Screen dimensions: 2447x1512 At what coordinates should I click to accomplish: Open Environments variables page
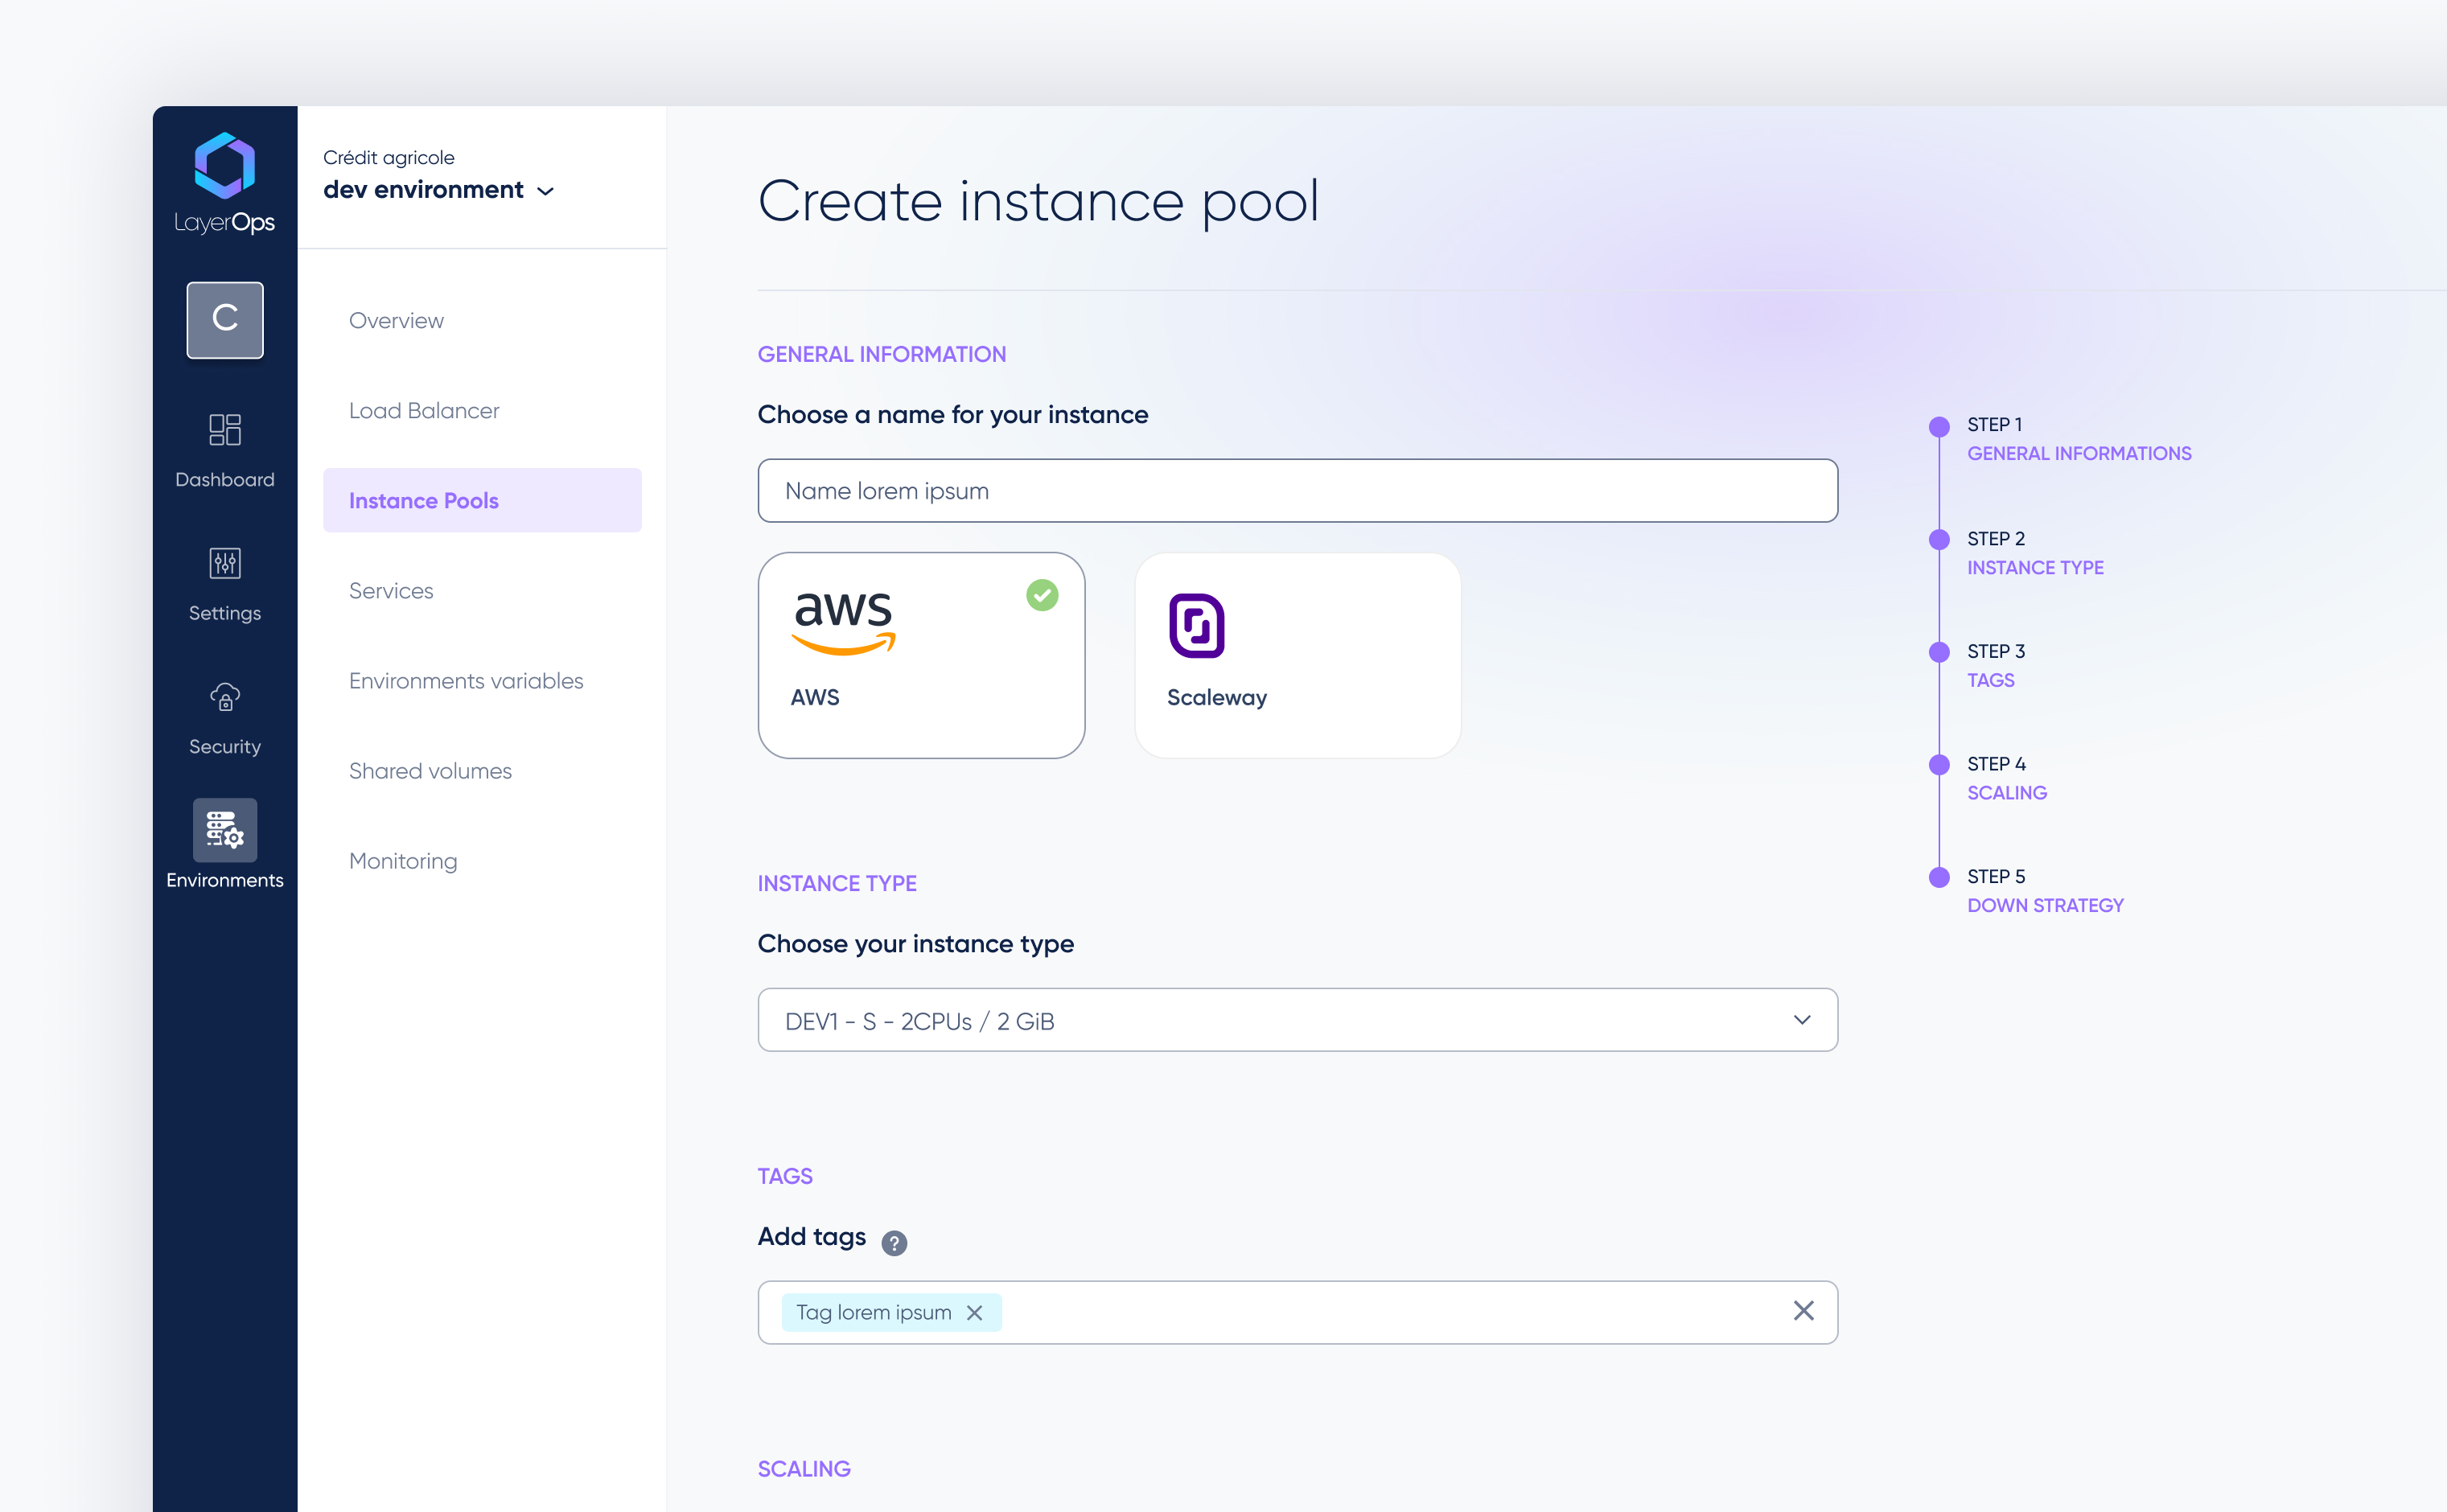pos(465,680)
